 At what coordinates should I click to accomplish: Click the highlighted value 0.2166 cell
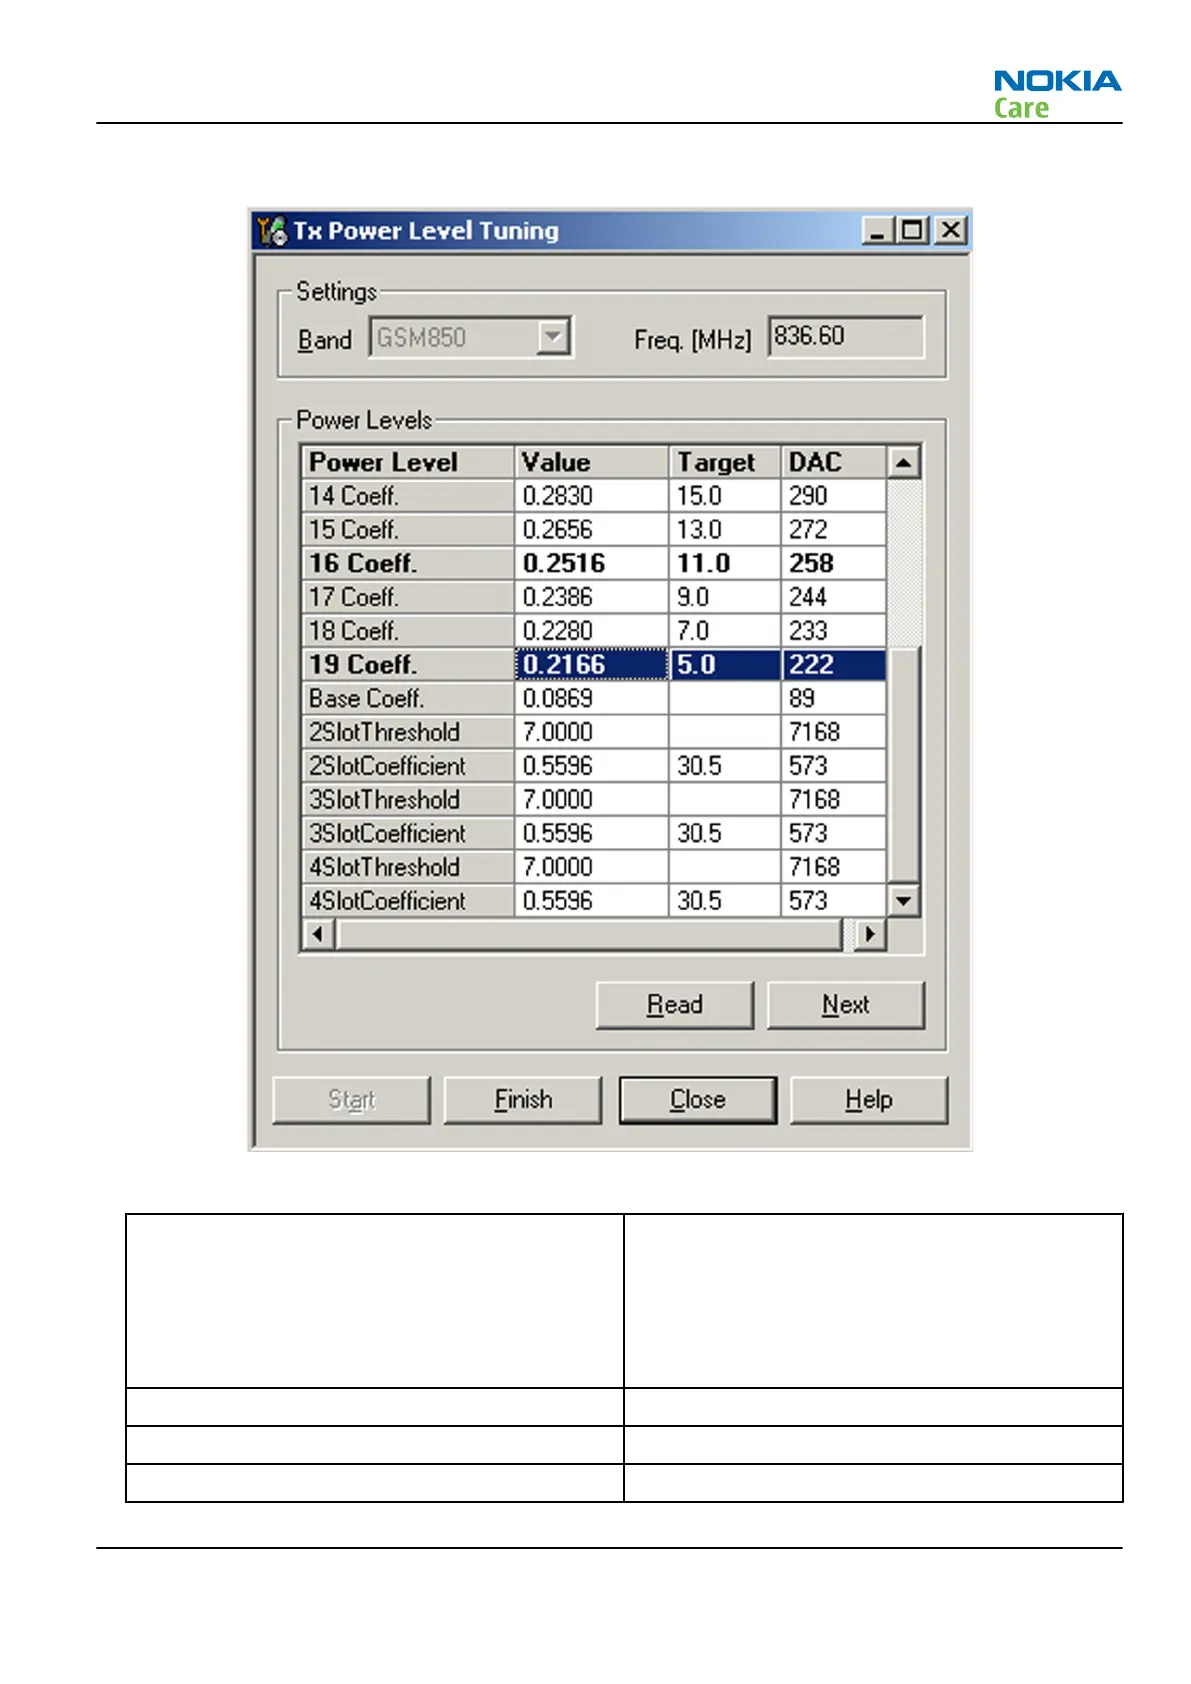[x=591, y=665]
